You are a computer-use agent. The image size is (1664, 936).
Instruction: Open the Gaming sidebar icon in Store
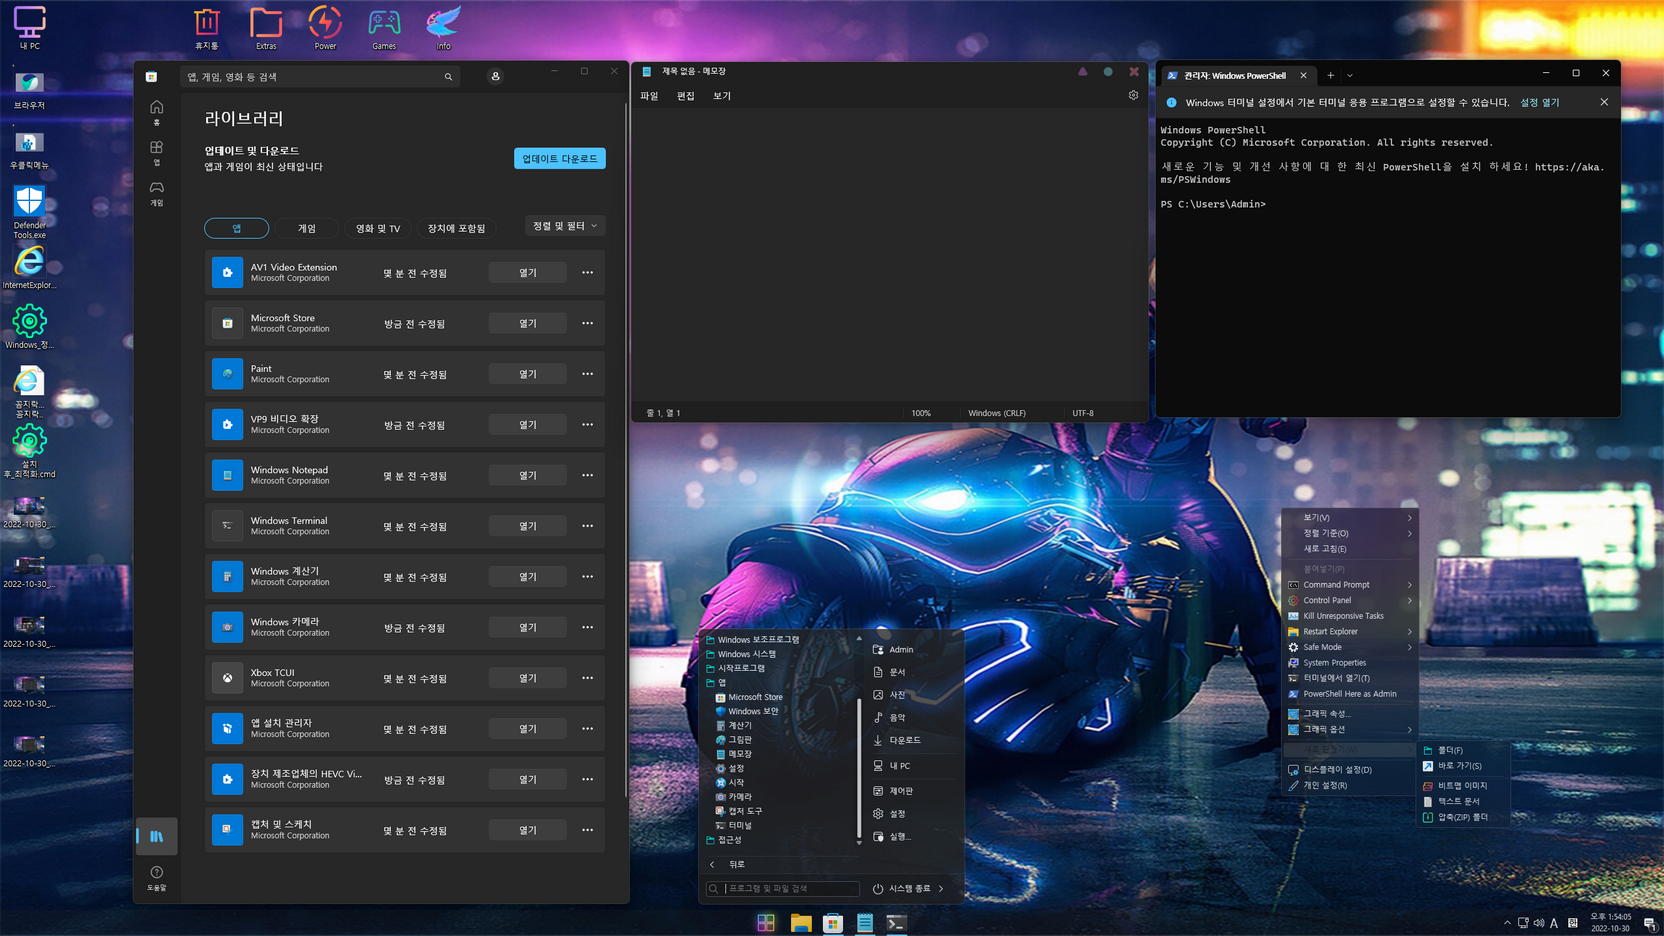tap(157, 193)
